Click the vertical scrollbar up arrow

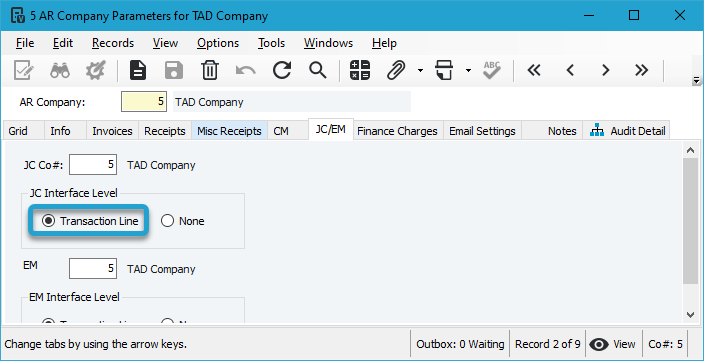tap(691, 150)
